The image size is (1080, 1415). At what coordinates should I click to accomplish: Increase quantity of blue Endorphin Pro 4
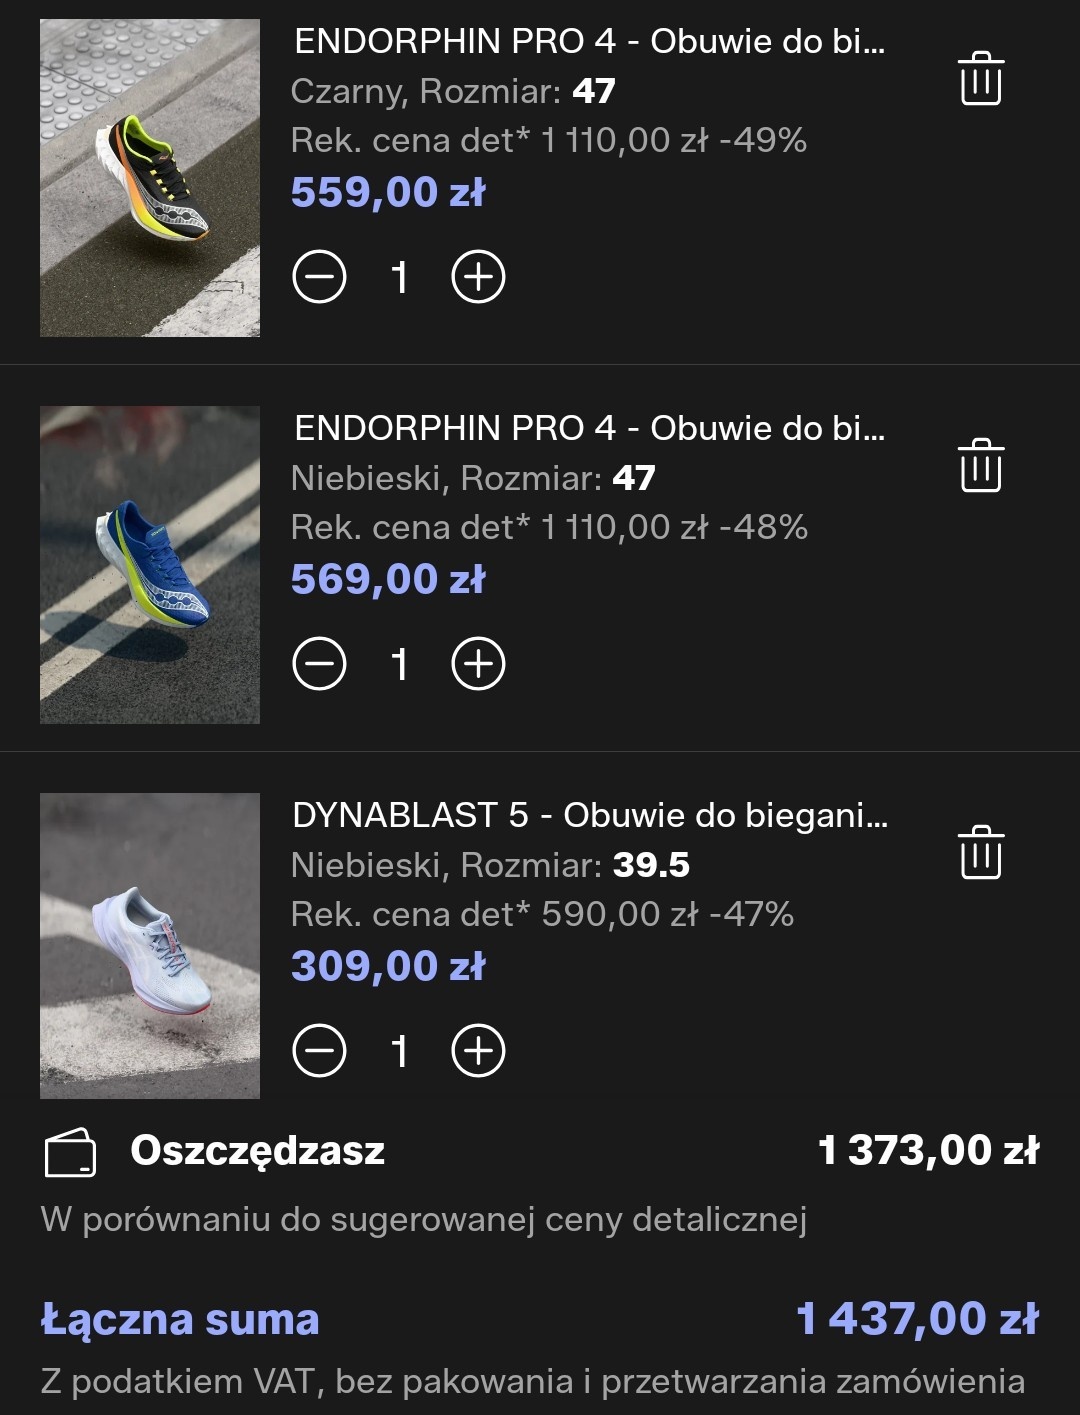[x=479, y=664]
